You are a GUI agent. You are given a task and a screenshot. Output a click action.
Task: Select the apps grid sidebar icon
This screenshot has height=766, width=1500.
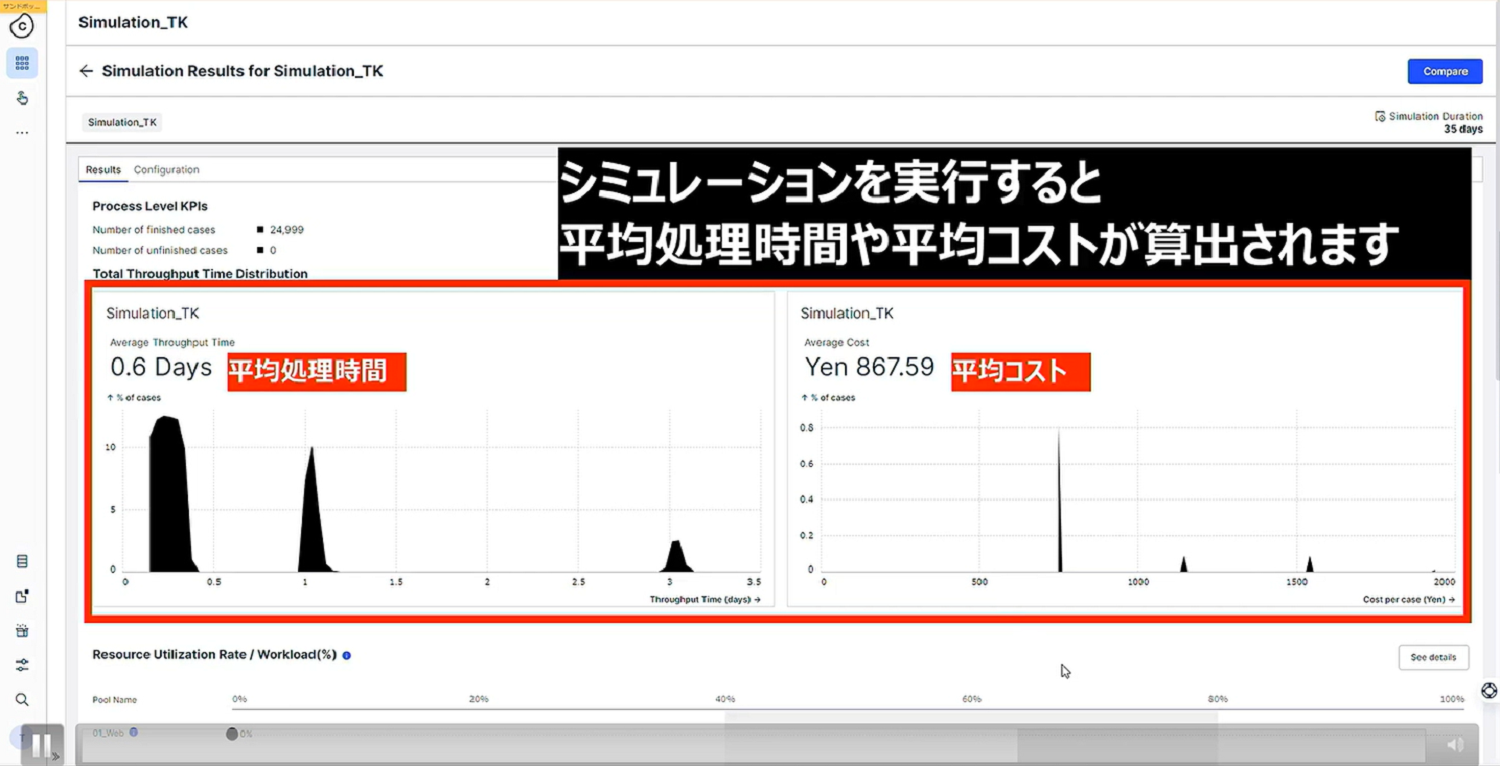(22, 63)
